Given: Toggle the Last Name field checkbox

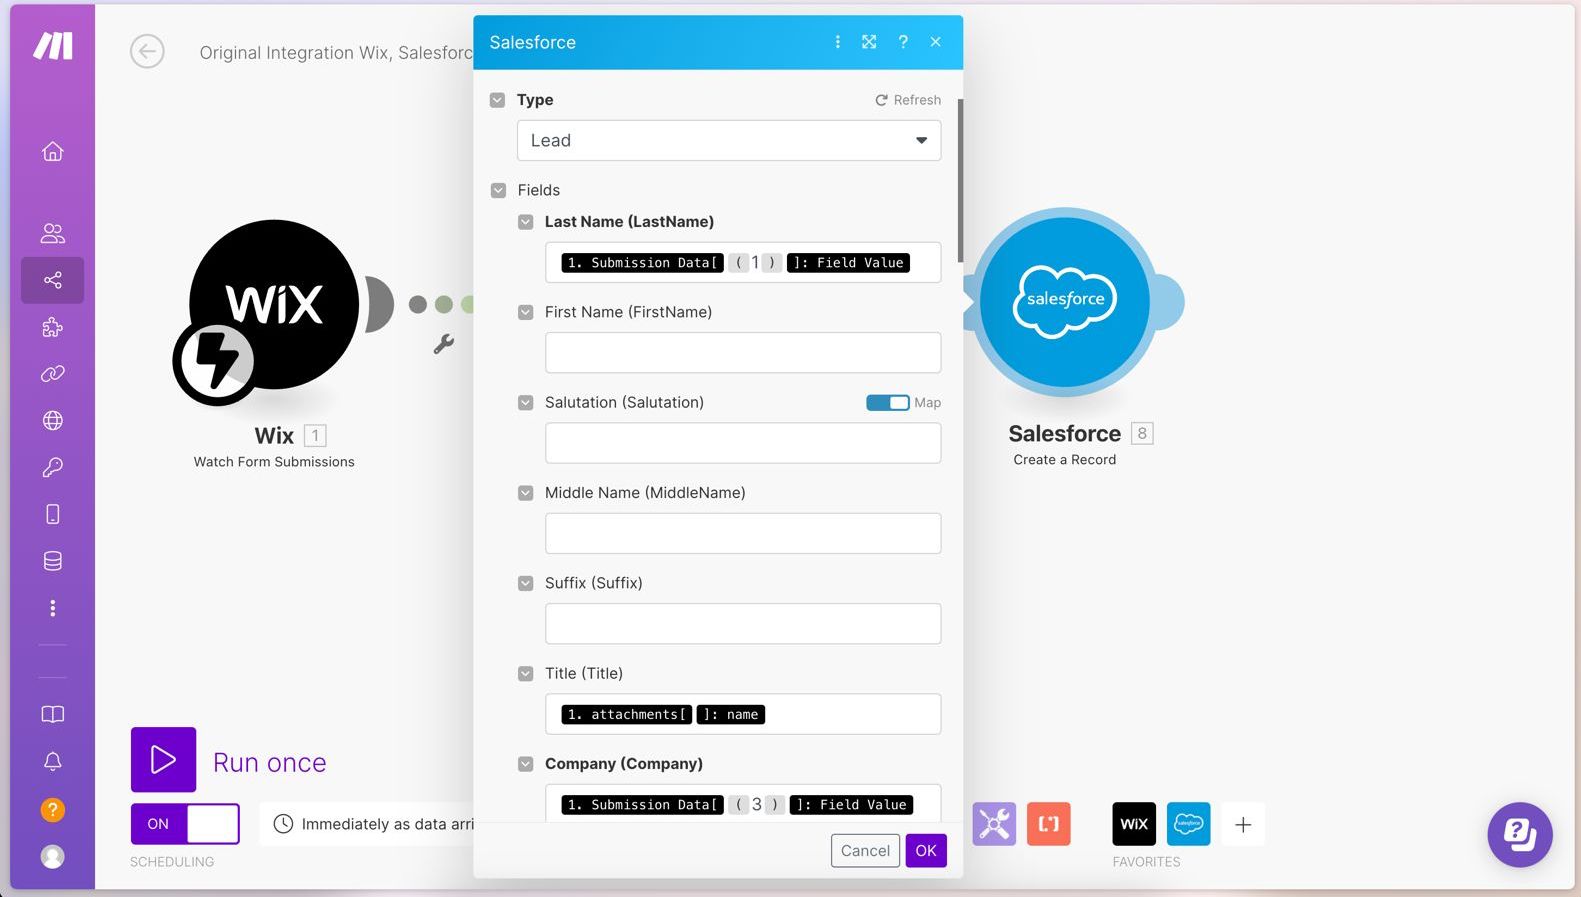Looking at the screenshot, I should (526, 222).
